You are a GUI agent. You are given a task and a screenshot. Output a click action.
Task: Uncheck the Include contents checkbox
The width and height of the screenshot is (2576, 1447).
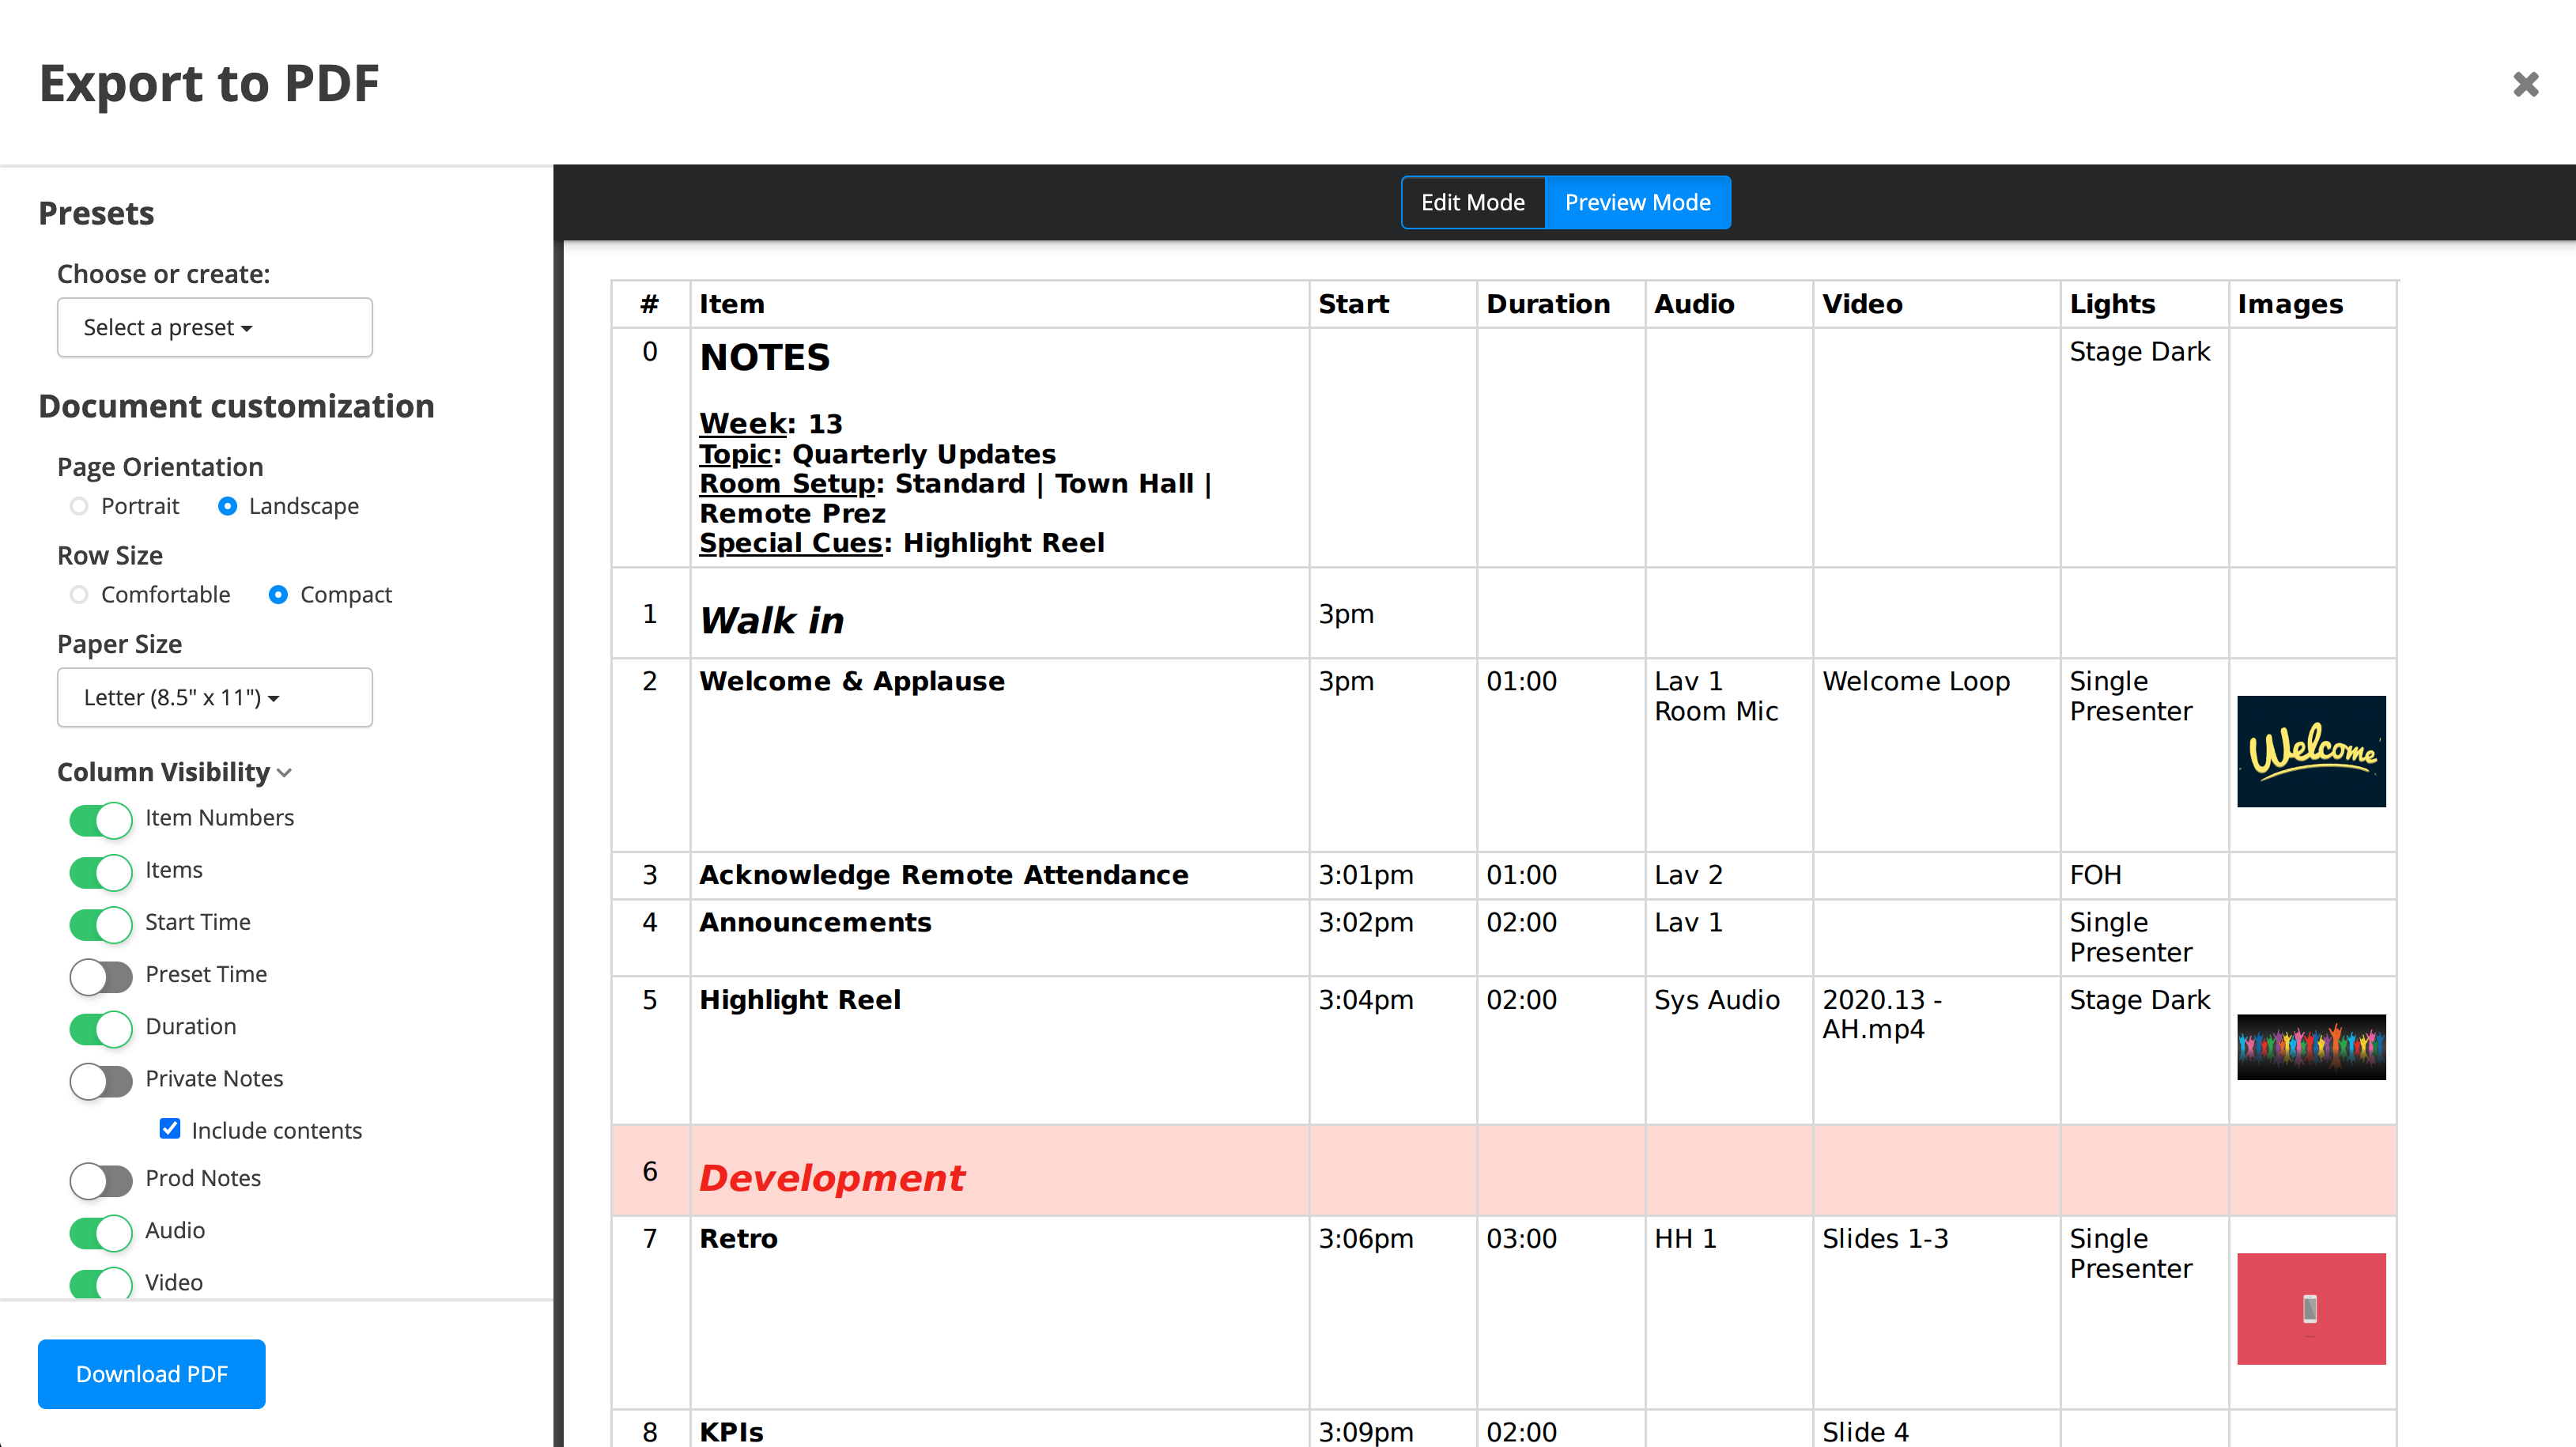170,1129
